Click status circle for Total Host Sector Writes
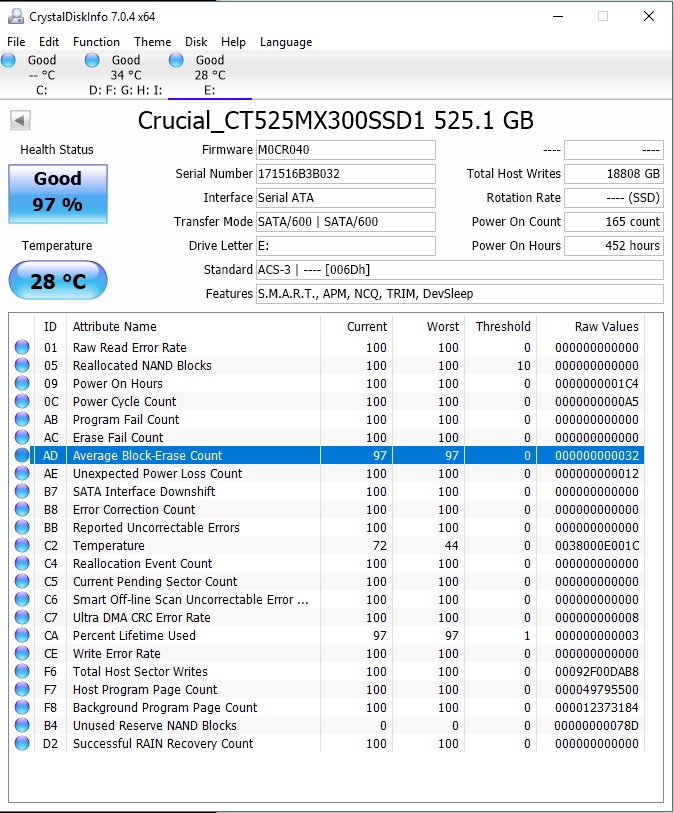674x813 pixels. click(22, 671)
